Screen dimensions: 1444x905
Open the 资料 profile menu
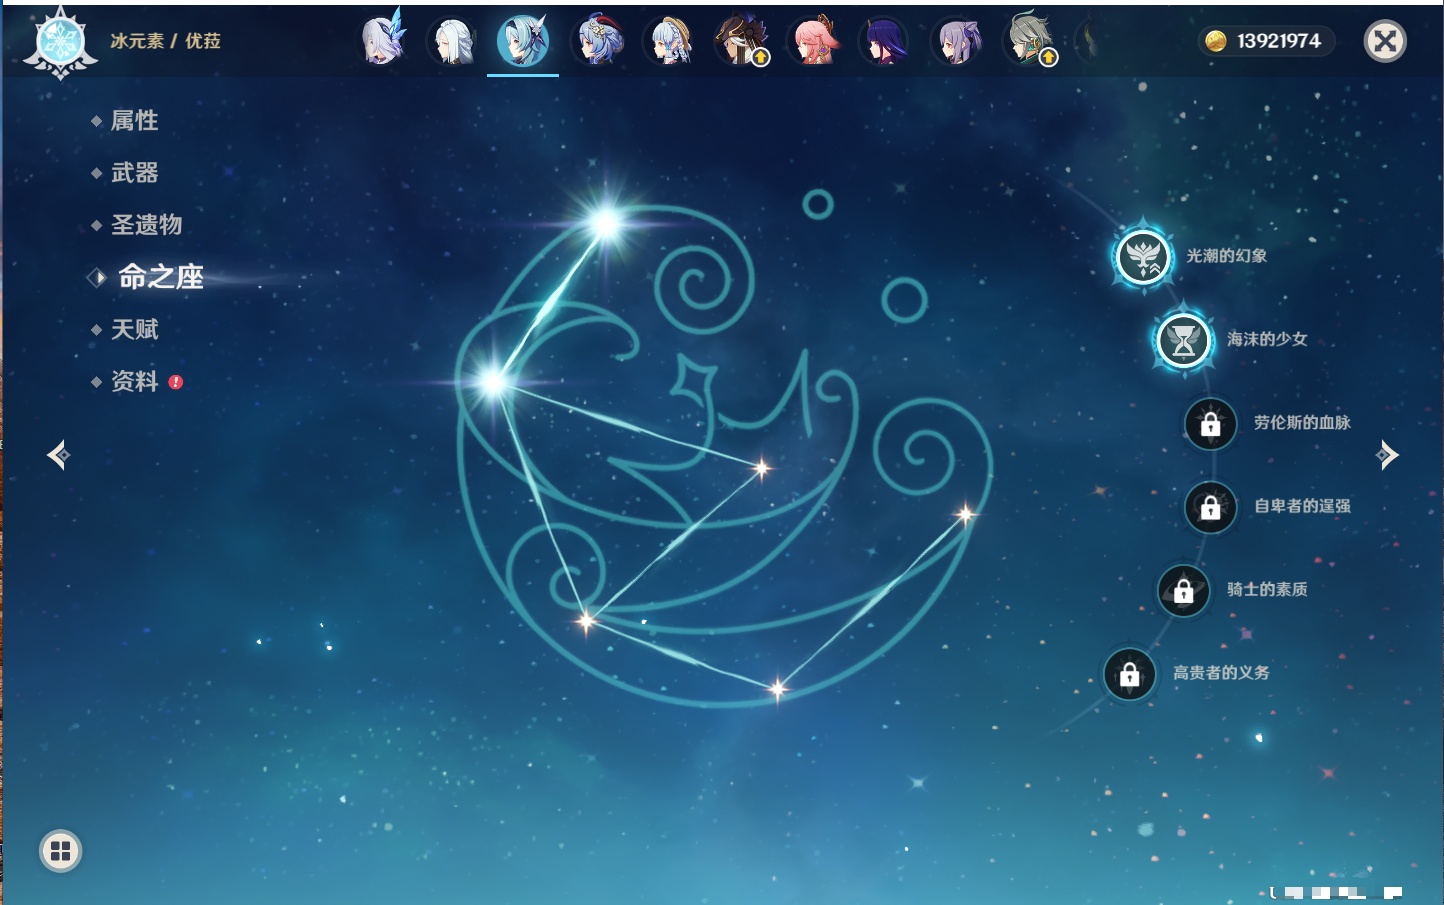pos(134,381)
